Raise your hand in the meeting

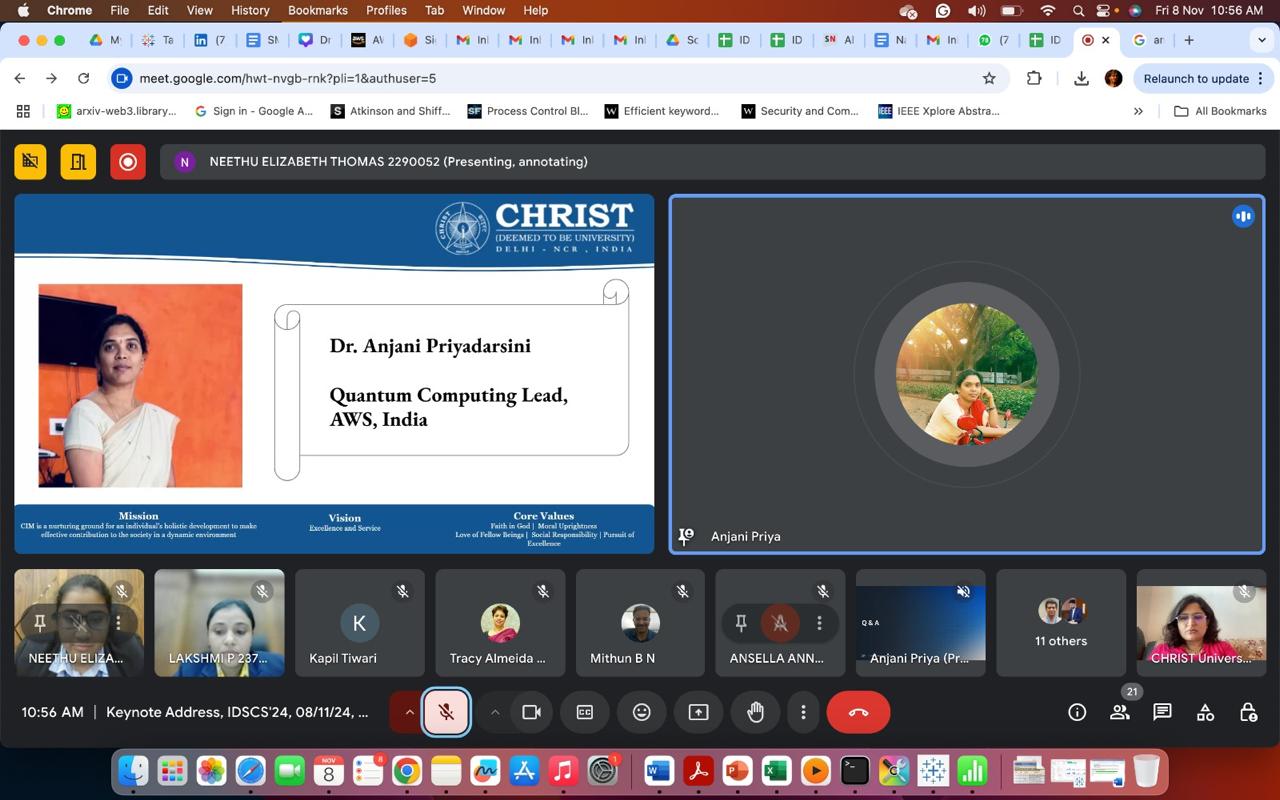(755, 712)
